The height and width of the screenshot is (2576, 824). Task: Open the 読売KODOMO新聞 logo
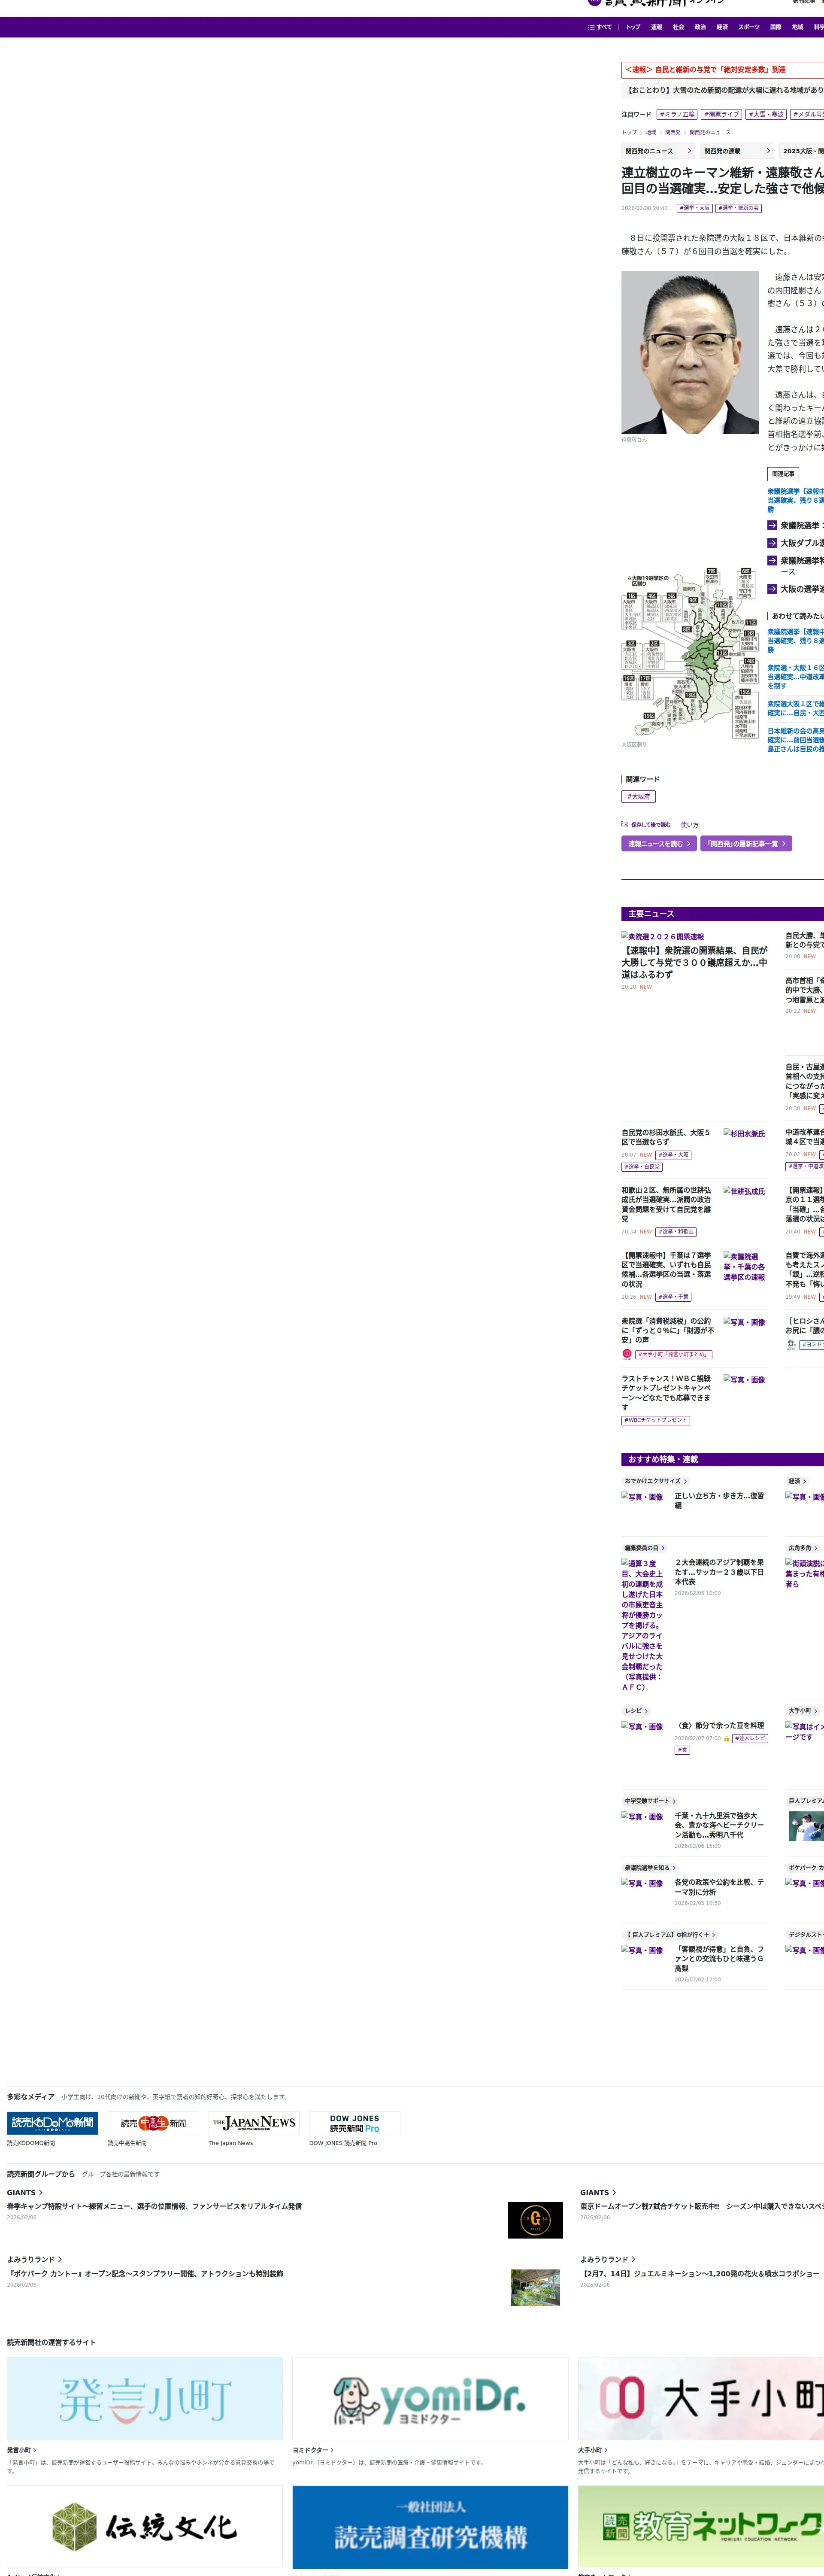(x=52, y=2123)
